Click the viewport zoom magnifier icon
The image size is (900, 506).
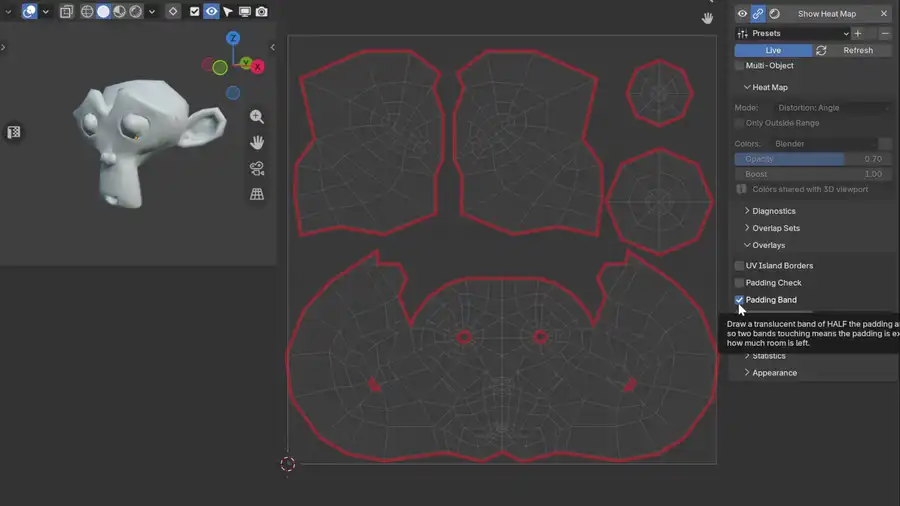coord(257,116)
